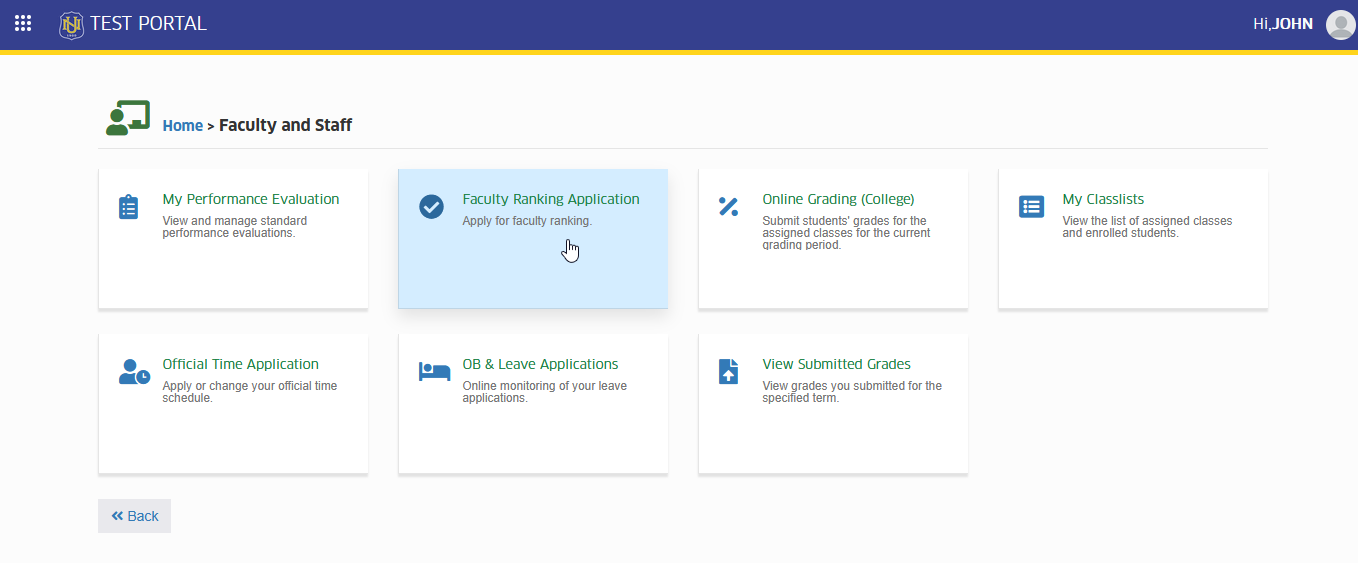
Task: Click the Back button
Action: point(135,516)
